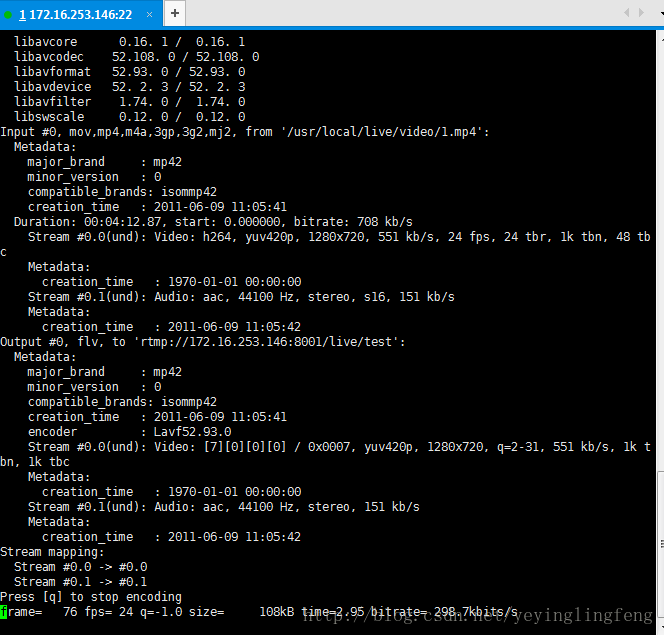Click the terminal's vertical scrollbar thumb

[x=661, y=544]
